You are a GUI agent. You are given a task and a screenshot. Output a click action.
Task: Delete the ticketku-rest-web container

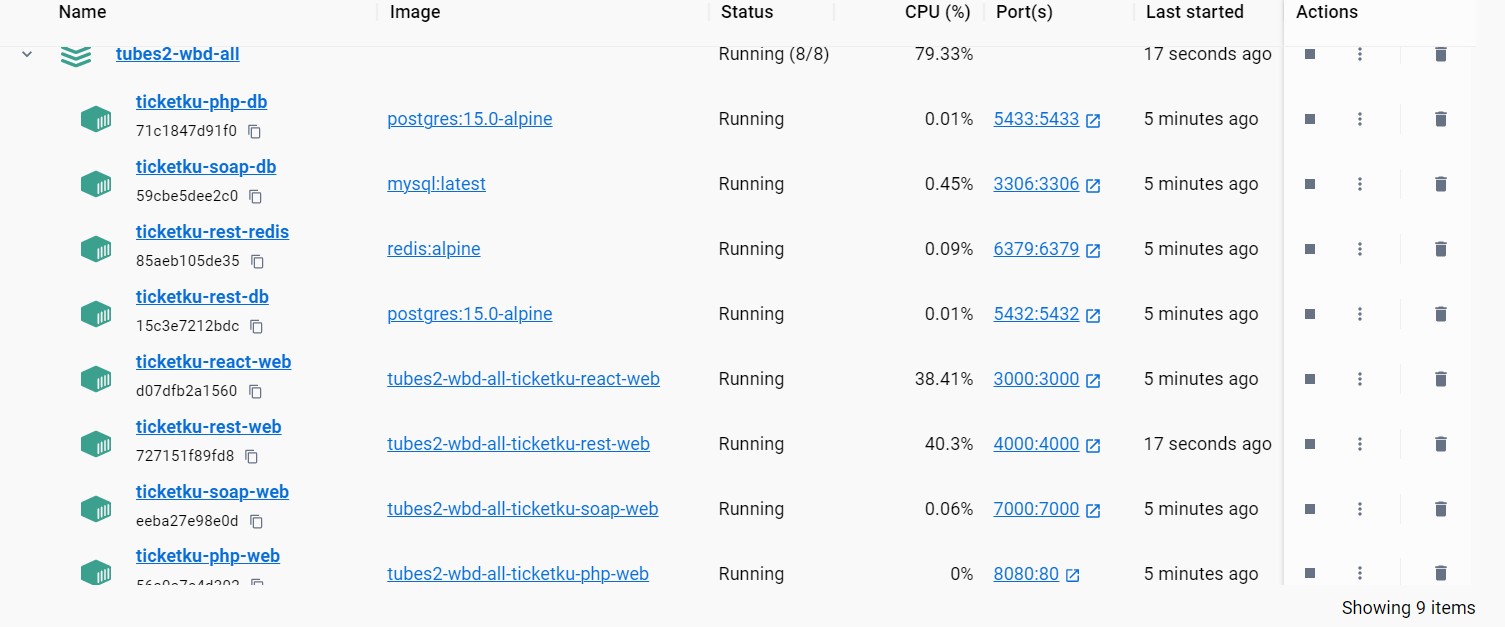click(1440, 444)
